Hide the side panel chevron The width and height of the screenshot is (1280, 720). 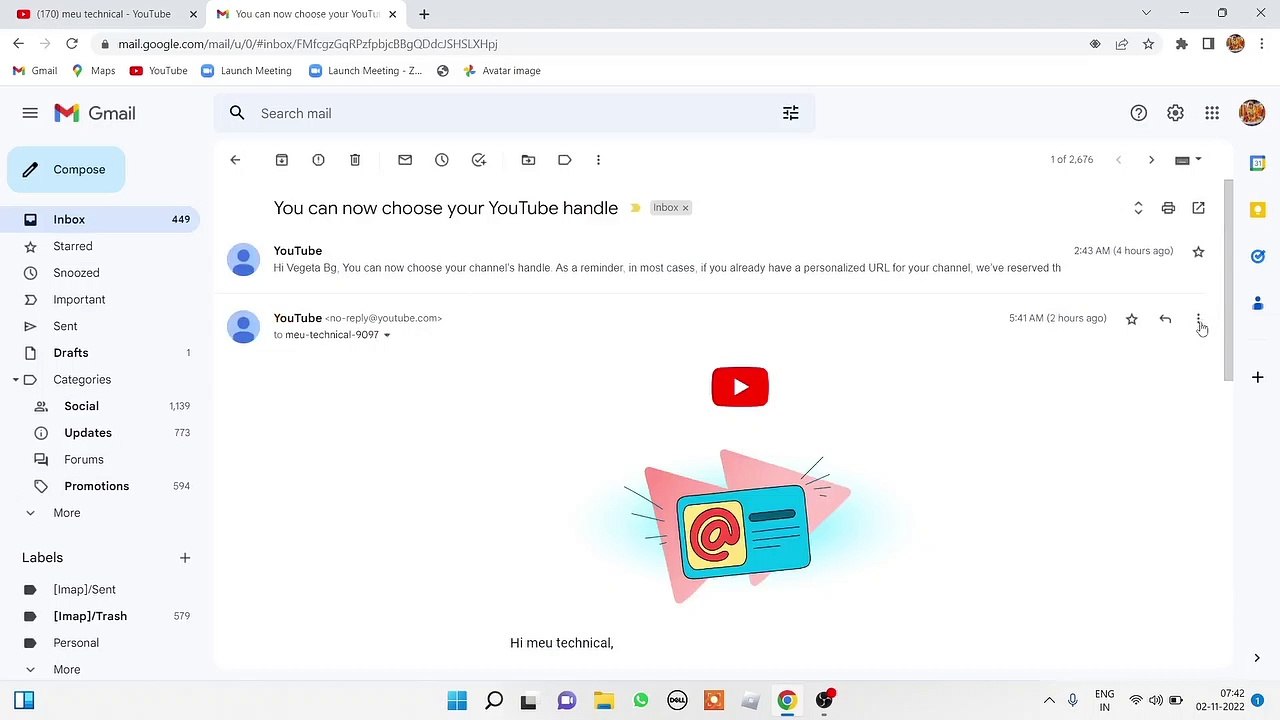pos(1257,658)
